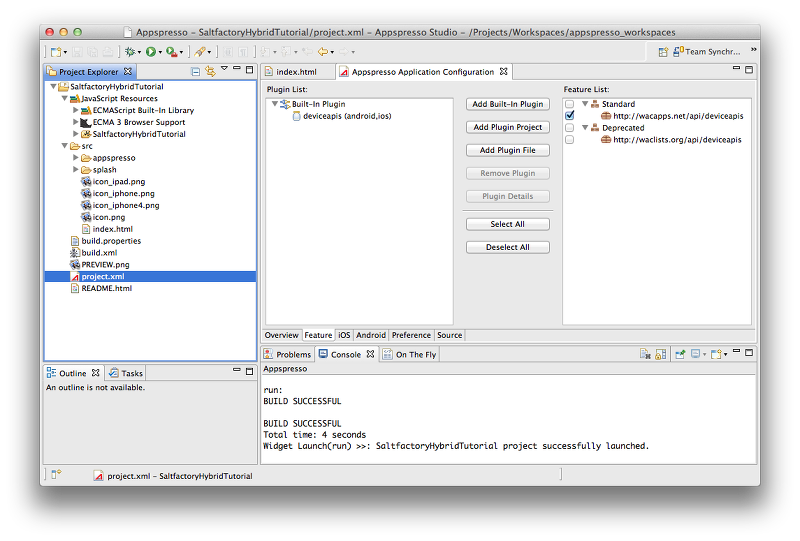Close the Appspresso Application Configuration editor
Image resolution: width=800 pixels, height=541 pixels.
pos(504,71)
